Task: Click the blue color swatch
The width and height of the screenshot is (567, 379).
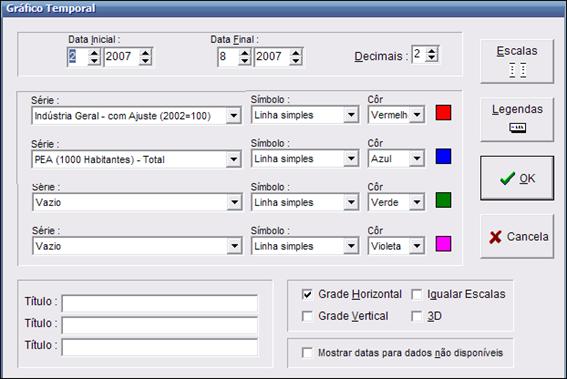Action: pyautogui.click(x=443, y=156)
